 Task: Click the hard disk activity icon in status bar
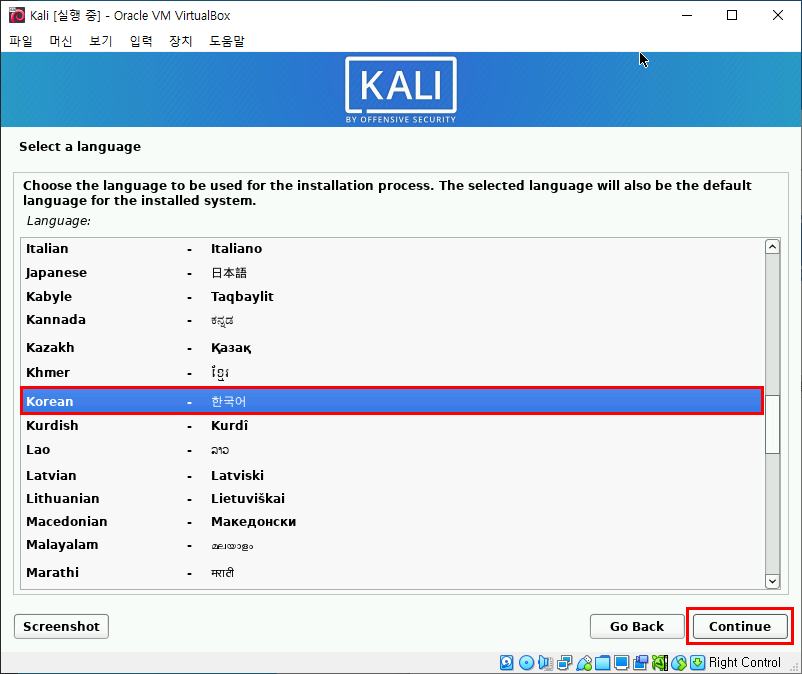tap(506, 662)
